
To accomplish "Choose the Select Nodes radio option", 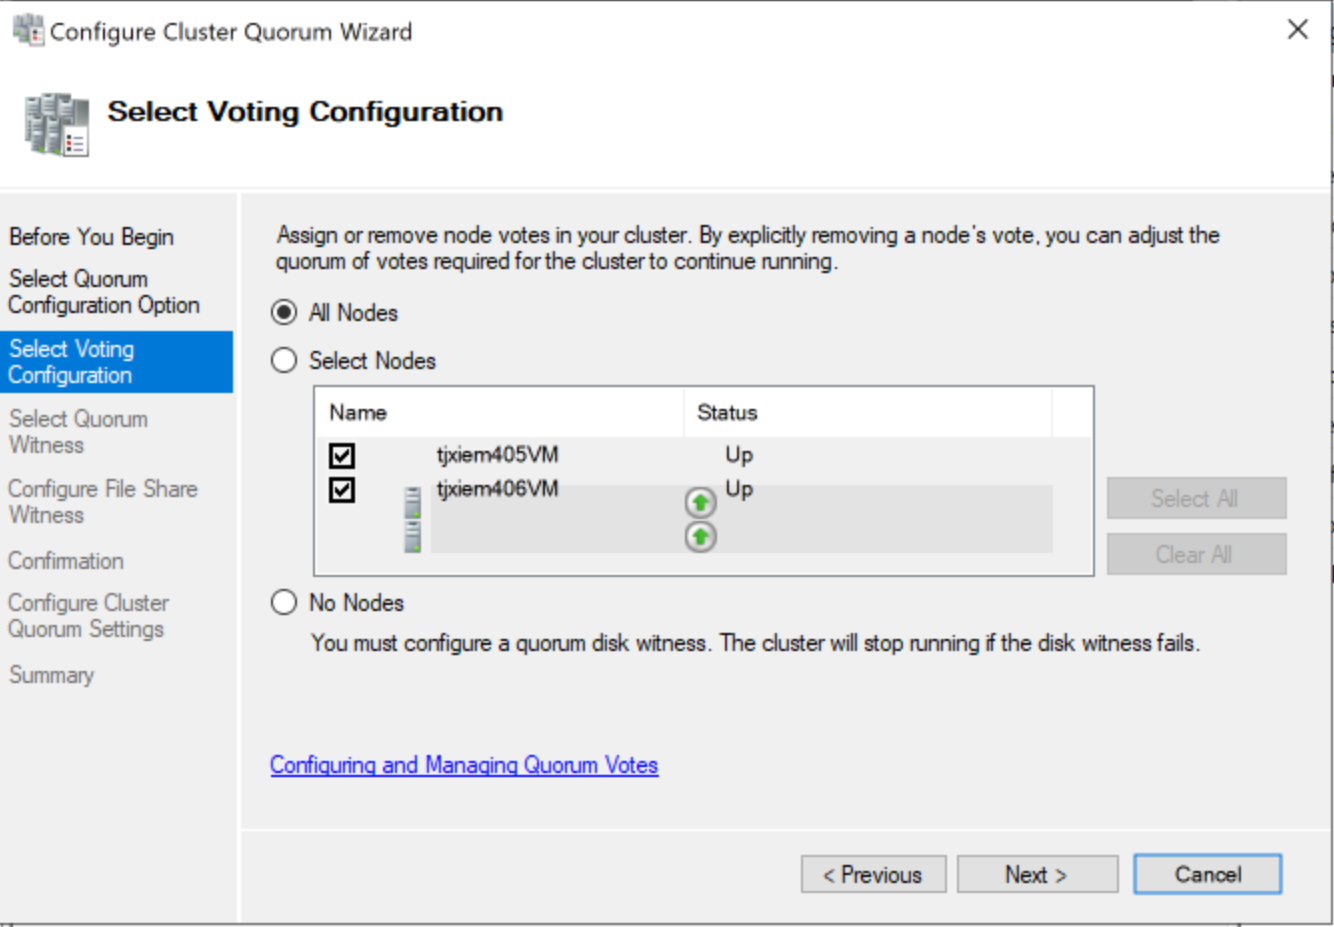I will (x=285, y=361).
